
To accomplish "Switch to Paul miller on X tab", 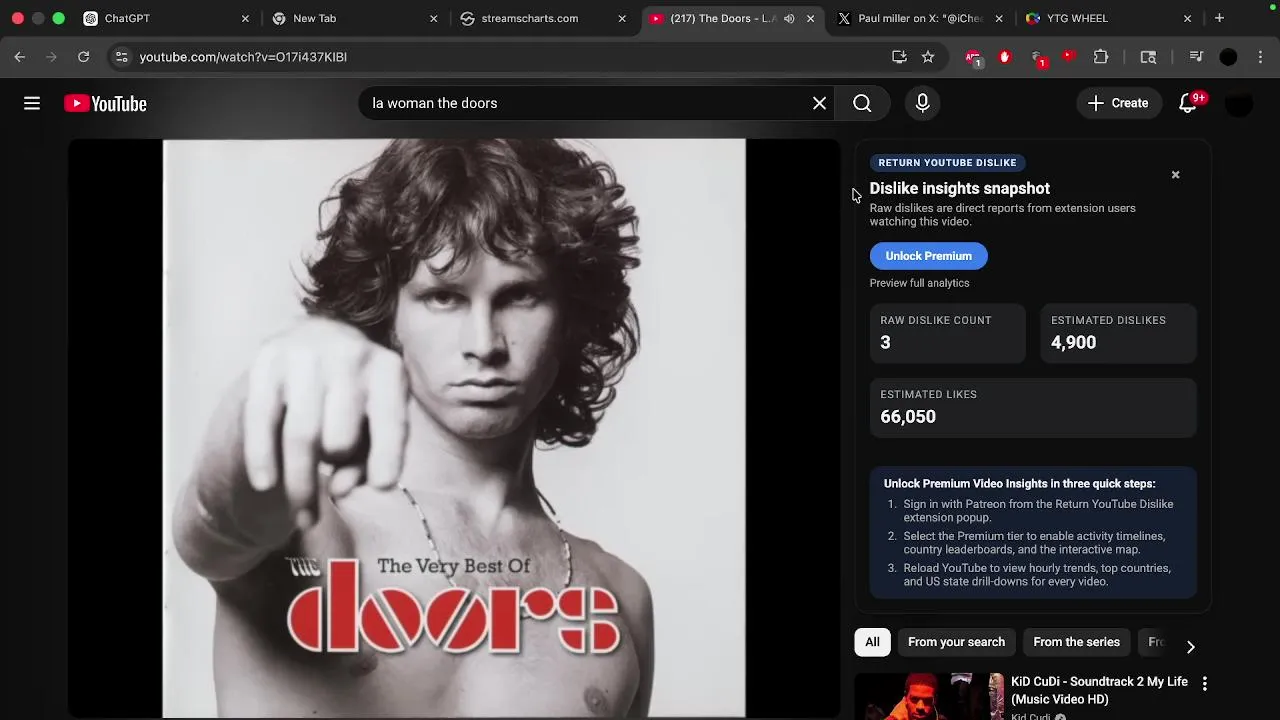I will (x=920, y=18).
